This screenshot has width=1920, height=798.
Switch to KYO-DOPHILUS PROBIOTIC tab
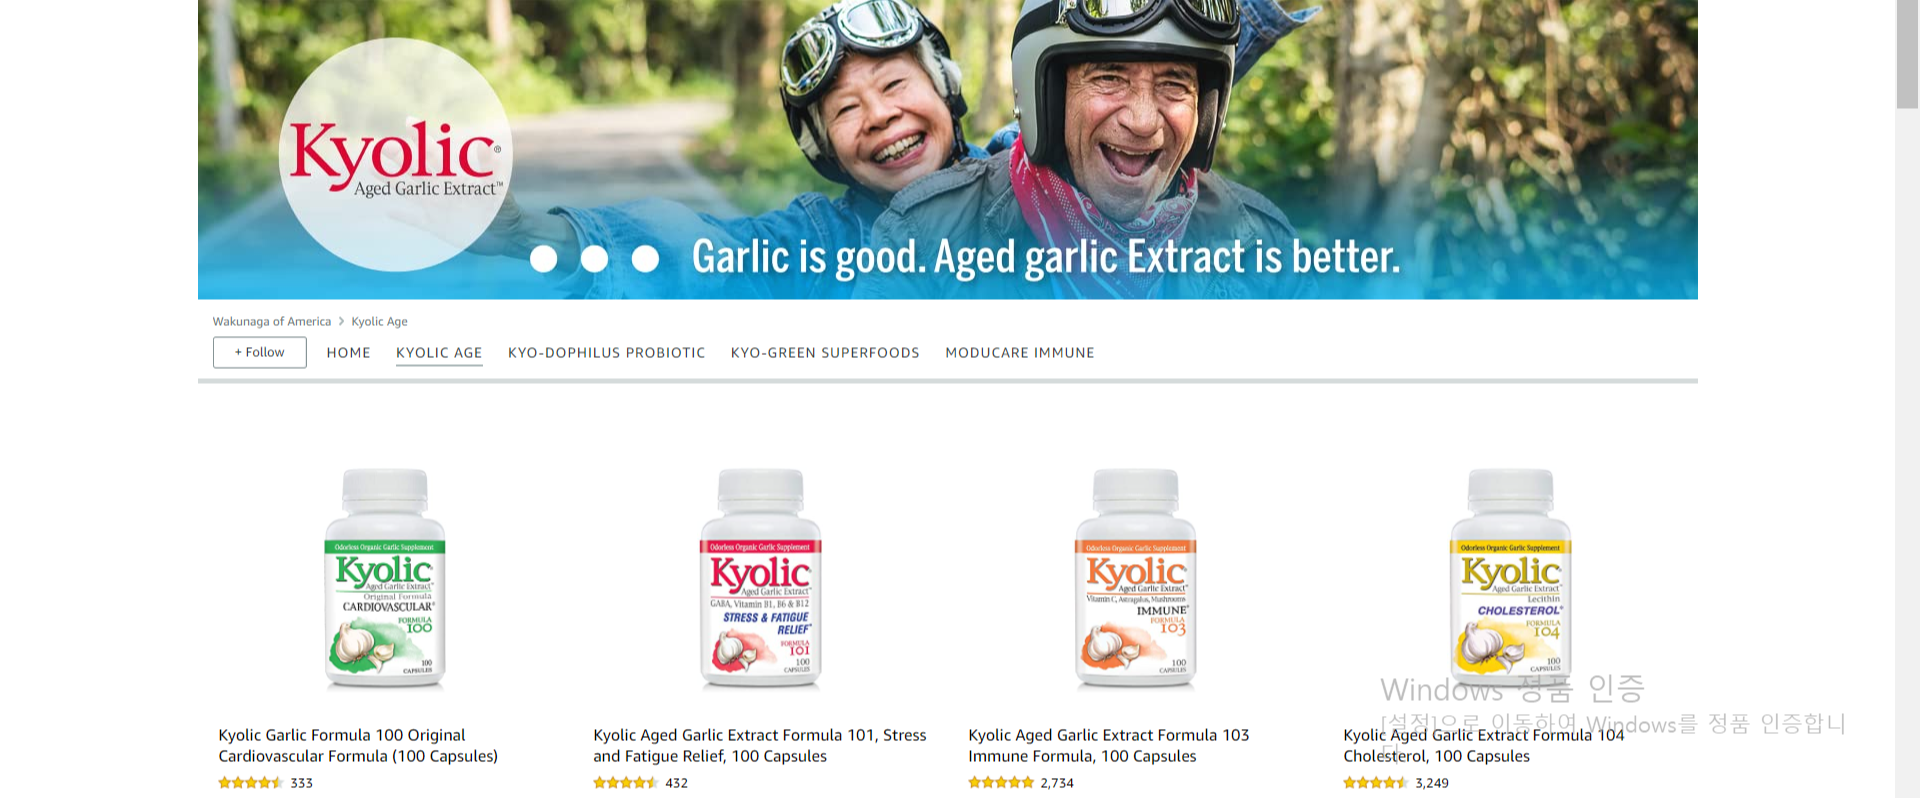(x=606, y=353)
